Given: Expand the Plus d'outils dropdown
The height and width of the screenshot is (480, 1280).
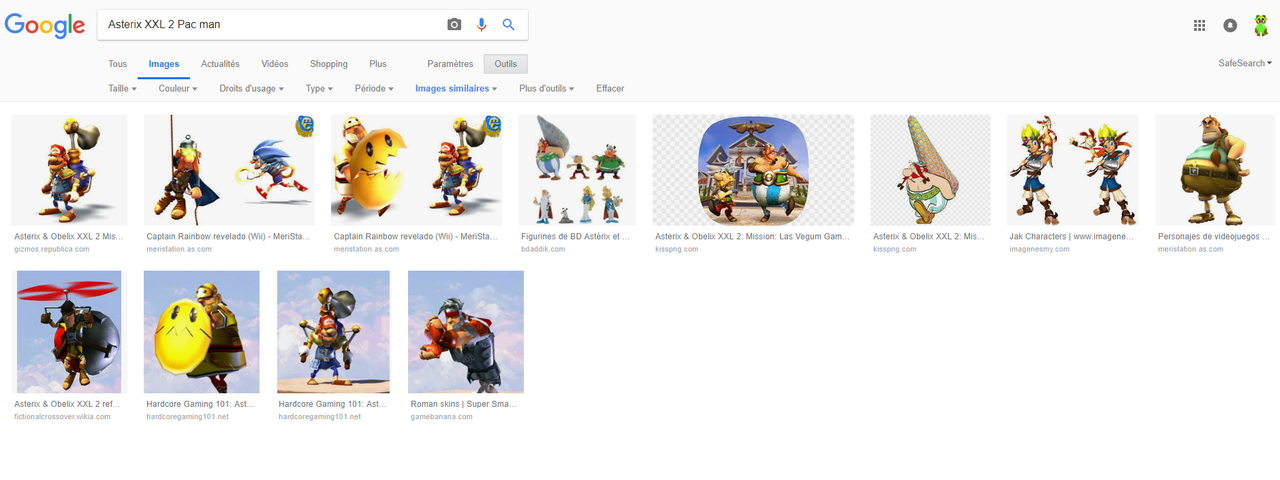Looking at the screenshot, I should [x=547, y=89].
